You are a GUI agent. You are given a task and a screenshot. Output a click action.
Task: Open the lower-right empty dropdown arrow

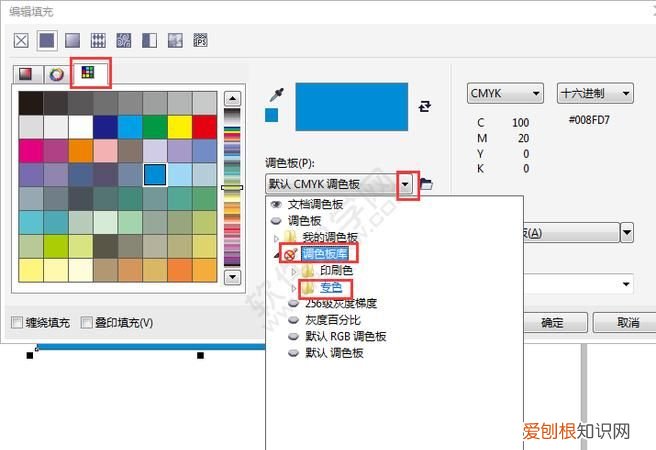pos(626,284)
